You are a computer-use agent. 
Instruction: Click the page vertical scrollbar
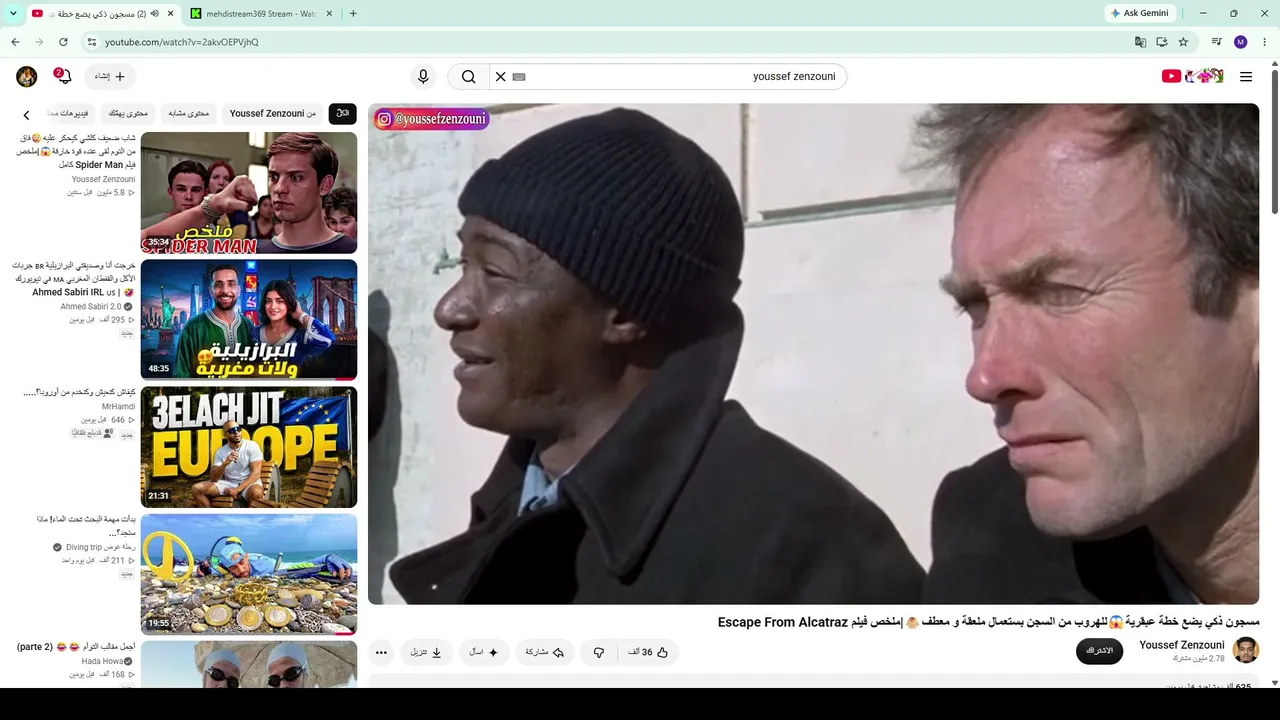(1274, 140)
